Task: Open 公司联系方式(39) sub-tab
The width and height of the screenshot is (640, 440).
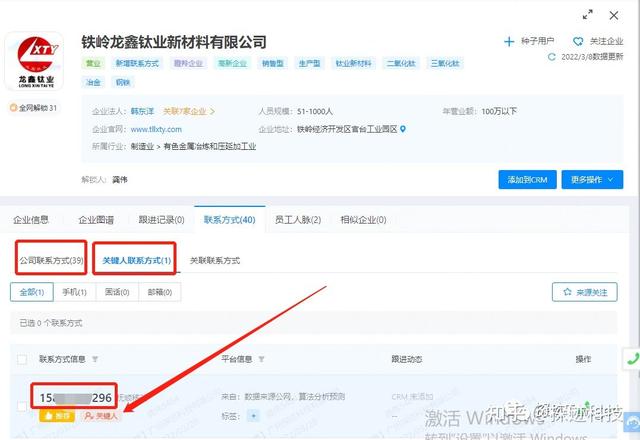Action: pos(51,260)
